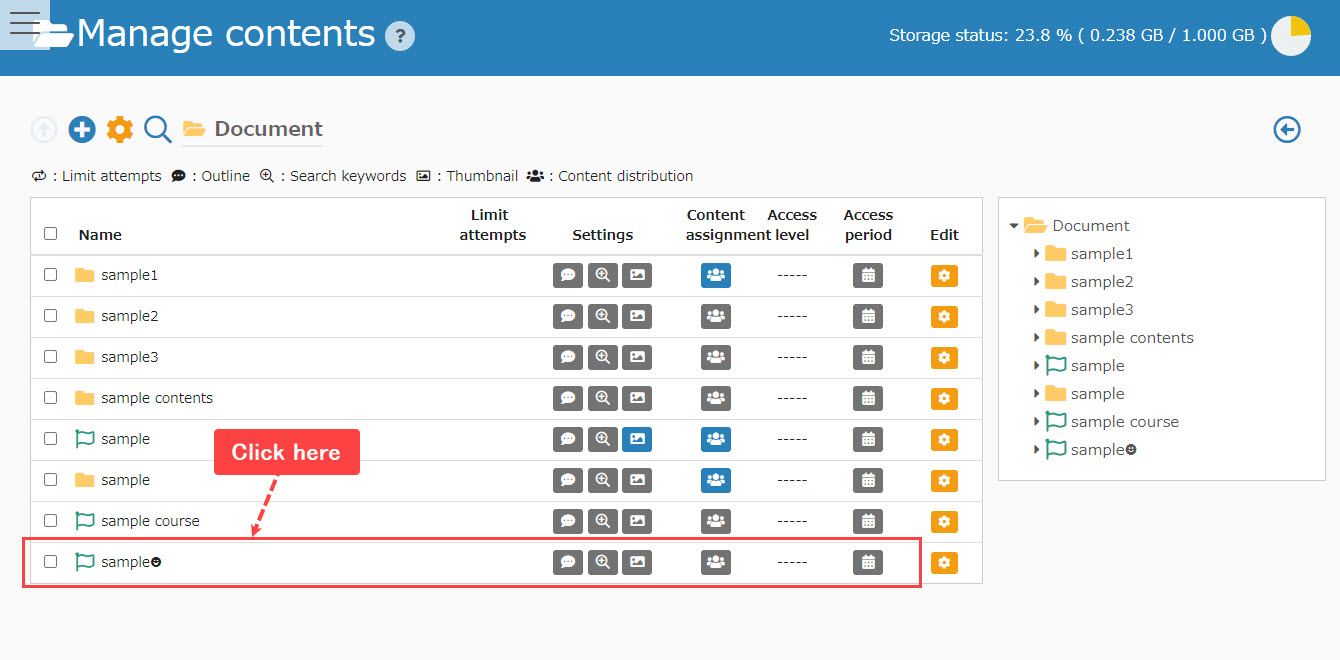Collapse the Document tree root

coord(1015,226)
